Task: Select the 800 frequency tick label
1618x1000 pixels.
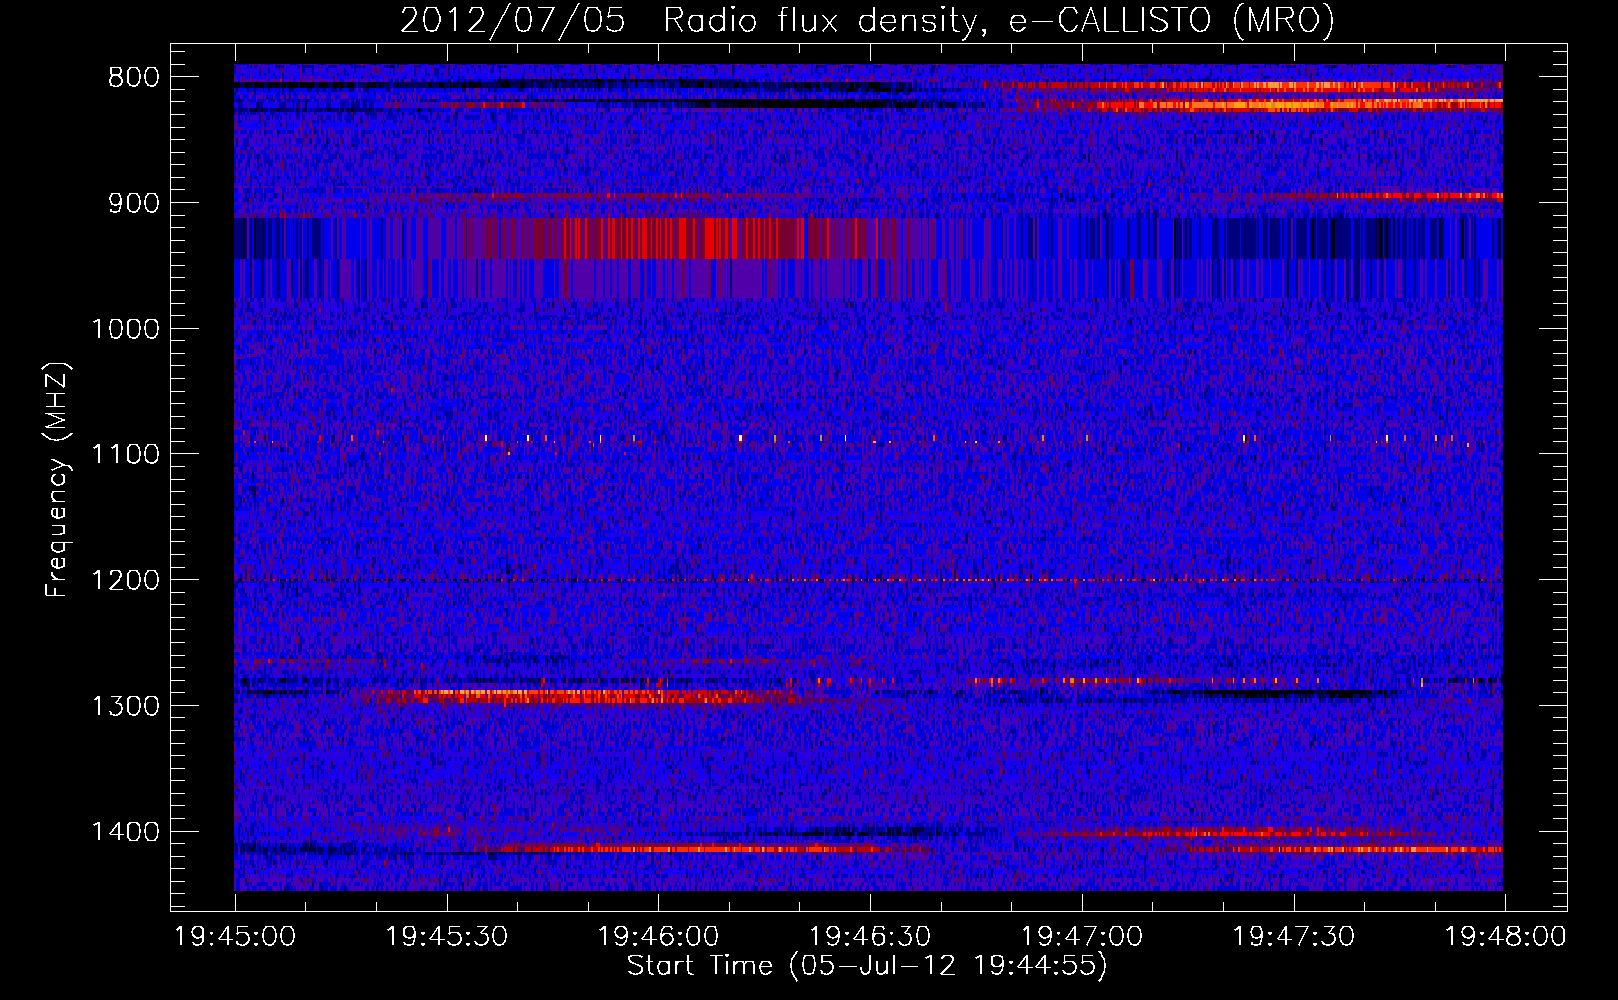Action: tap(134, 78)
